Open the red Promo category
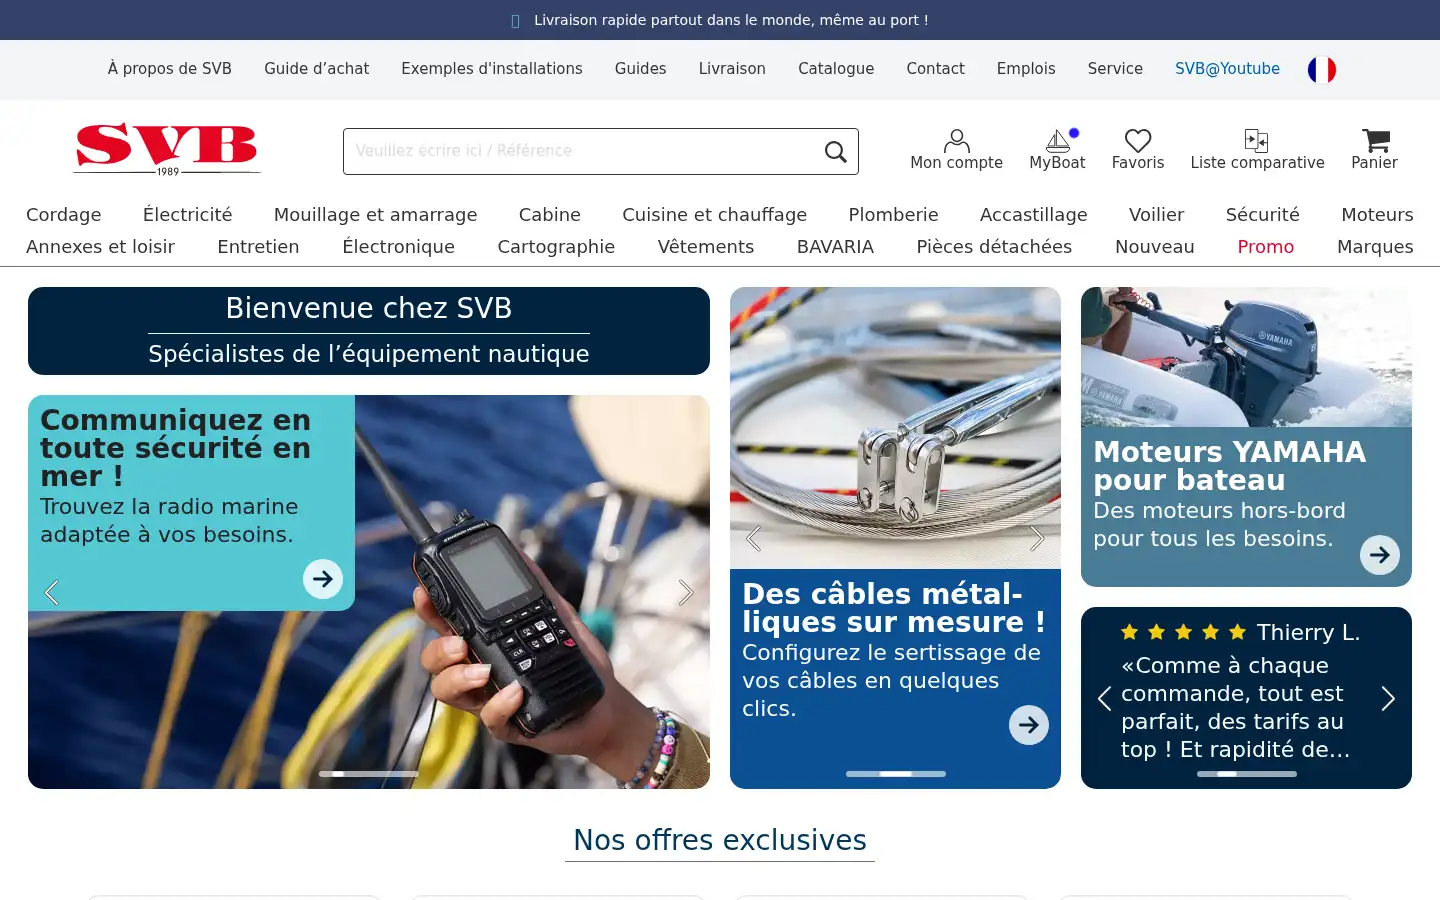Image resolution: width=1440 pixels, height=900 pixels. pos(1265,247)
